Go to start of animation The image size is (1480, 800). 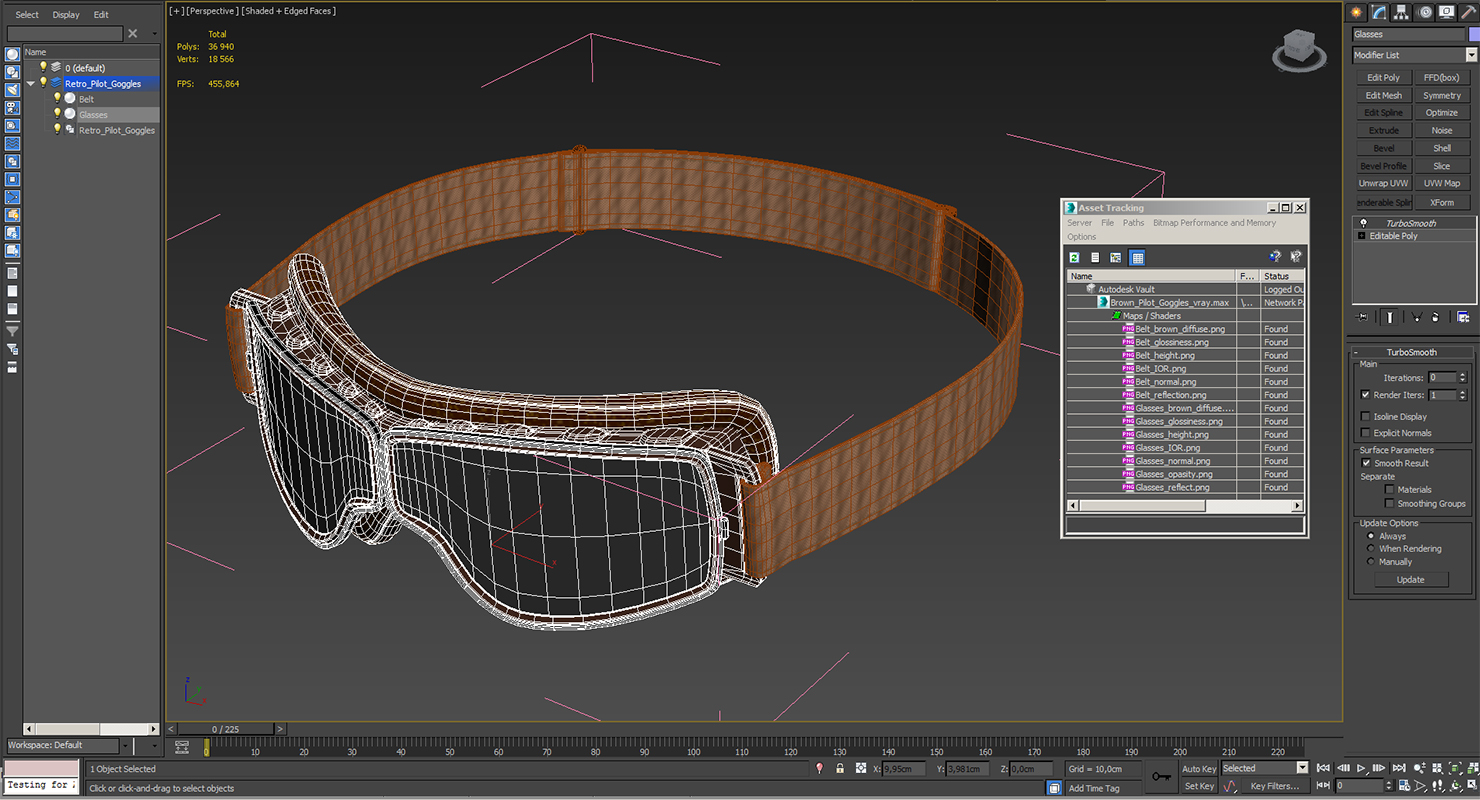tap(1324, 768)
